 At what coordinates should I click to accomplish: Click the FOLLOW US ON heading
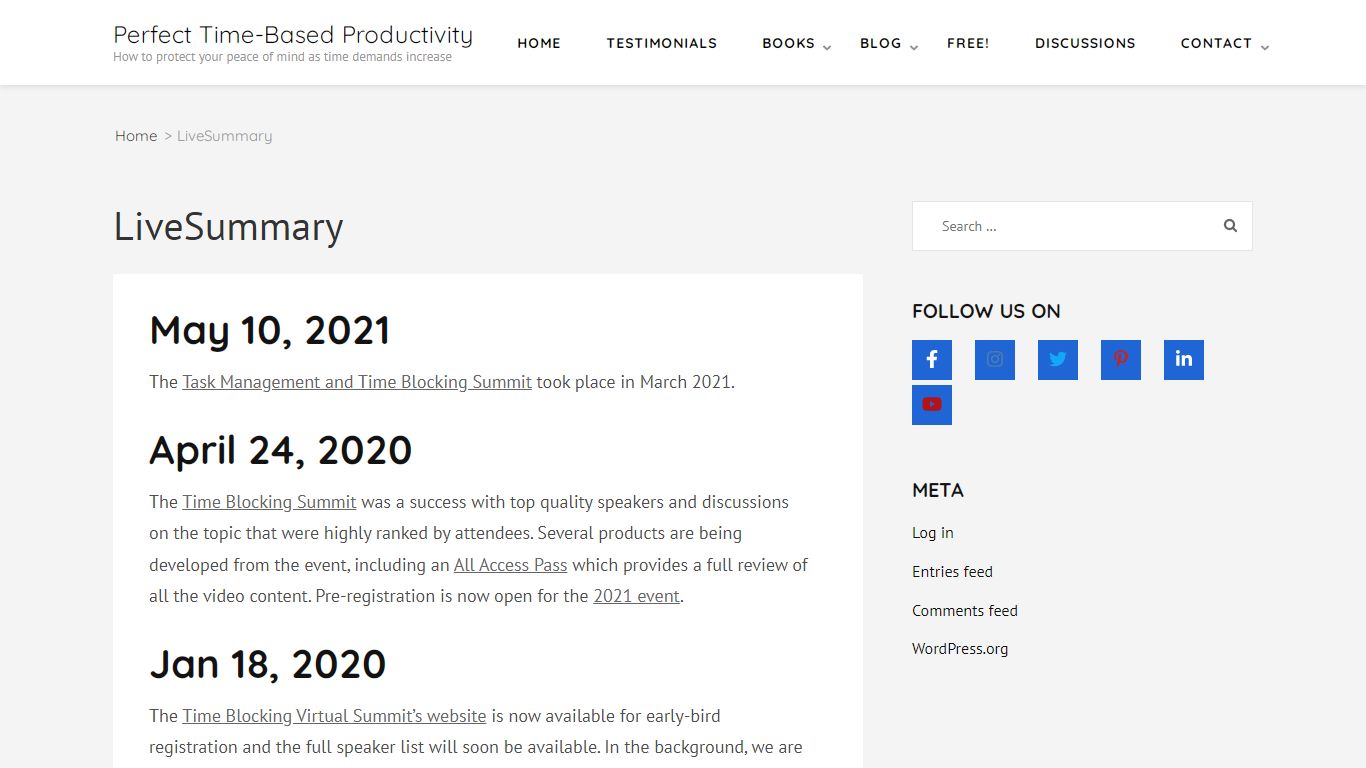pos(986,311)
